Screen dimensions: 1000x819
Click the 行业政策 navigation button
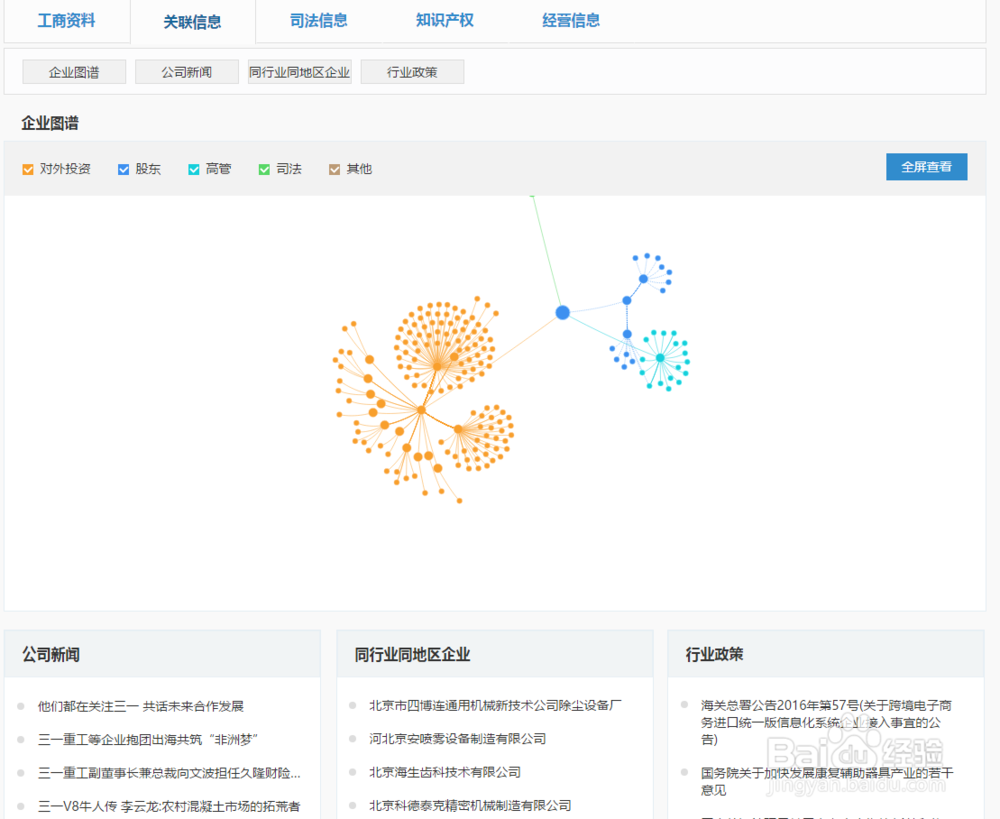[x=412, y=71]
